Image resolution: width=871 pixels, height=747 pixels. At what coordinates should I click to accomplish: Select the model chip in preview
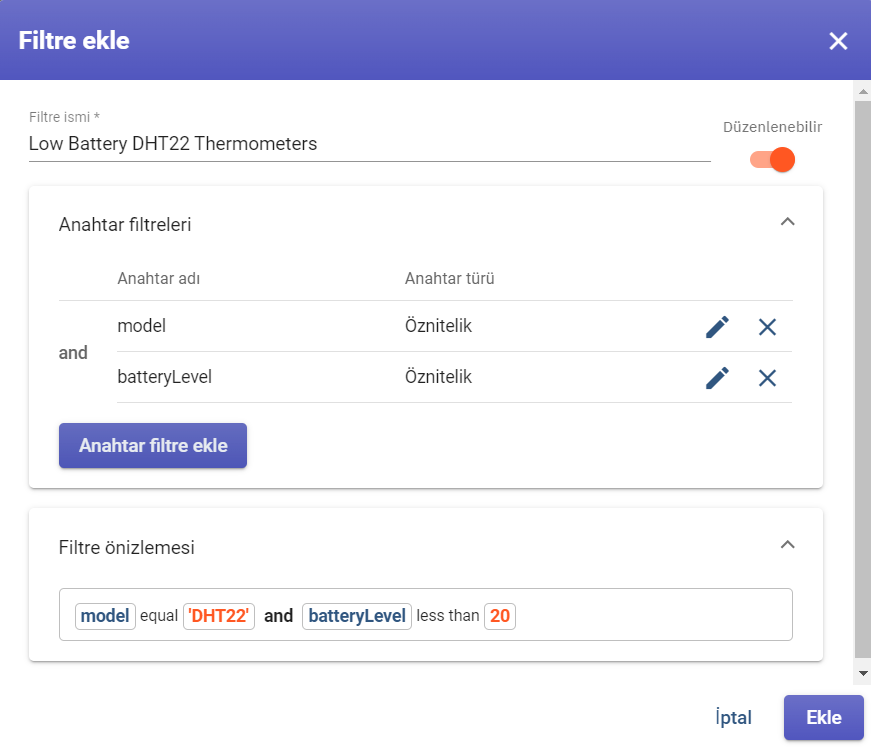105,616
